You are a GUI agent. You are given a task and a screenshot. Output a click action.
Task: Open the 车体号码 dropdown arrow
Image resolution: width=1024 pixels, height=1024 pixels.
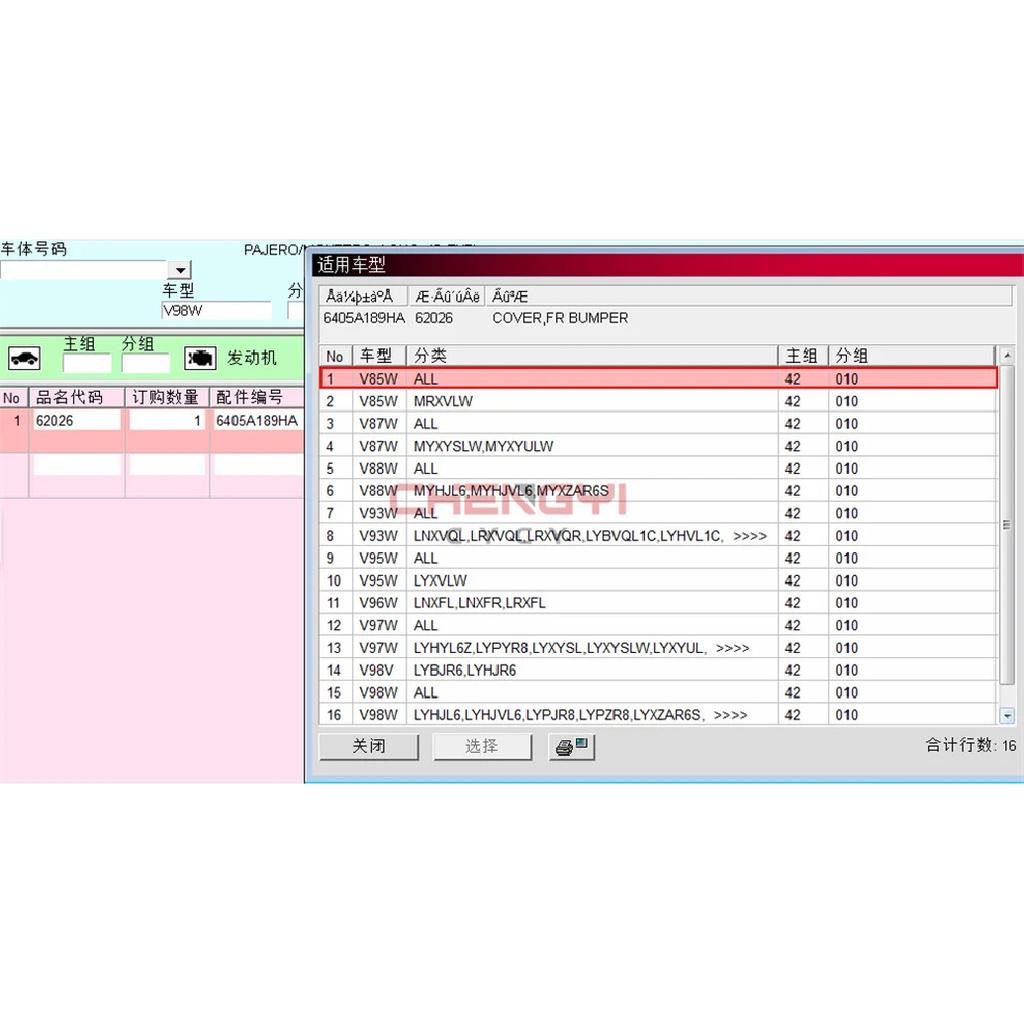click(x=180, y=270)
